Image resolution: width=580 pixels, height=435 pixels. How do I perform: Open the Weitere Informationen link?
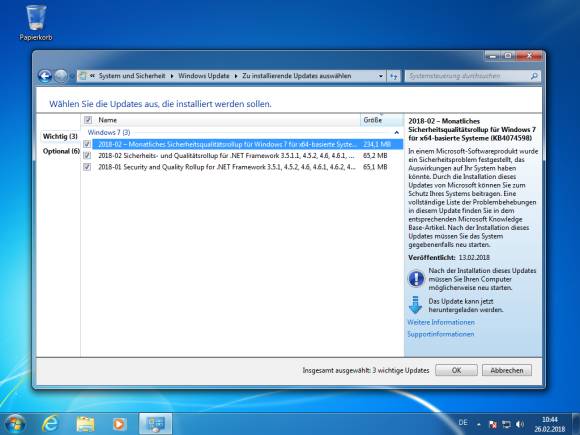pos(441,323)
